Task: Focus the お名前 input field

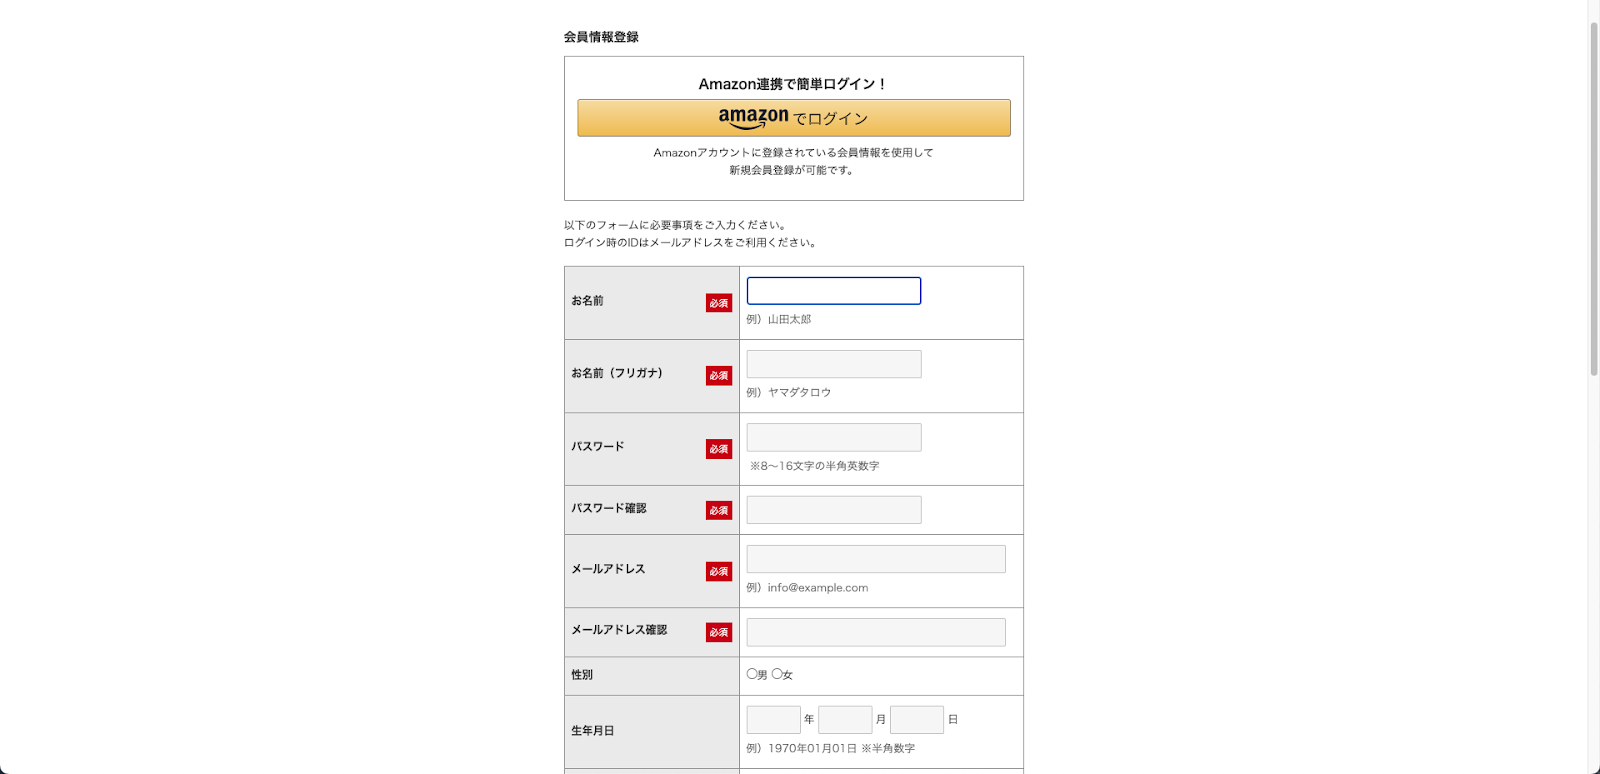Action: (x=834, y=291)
